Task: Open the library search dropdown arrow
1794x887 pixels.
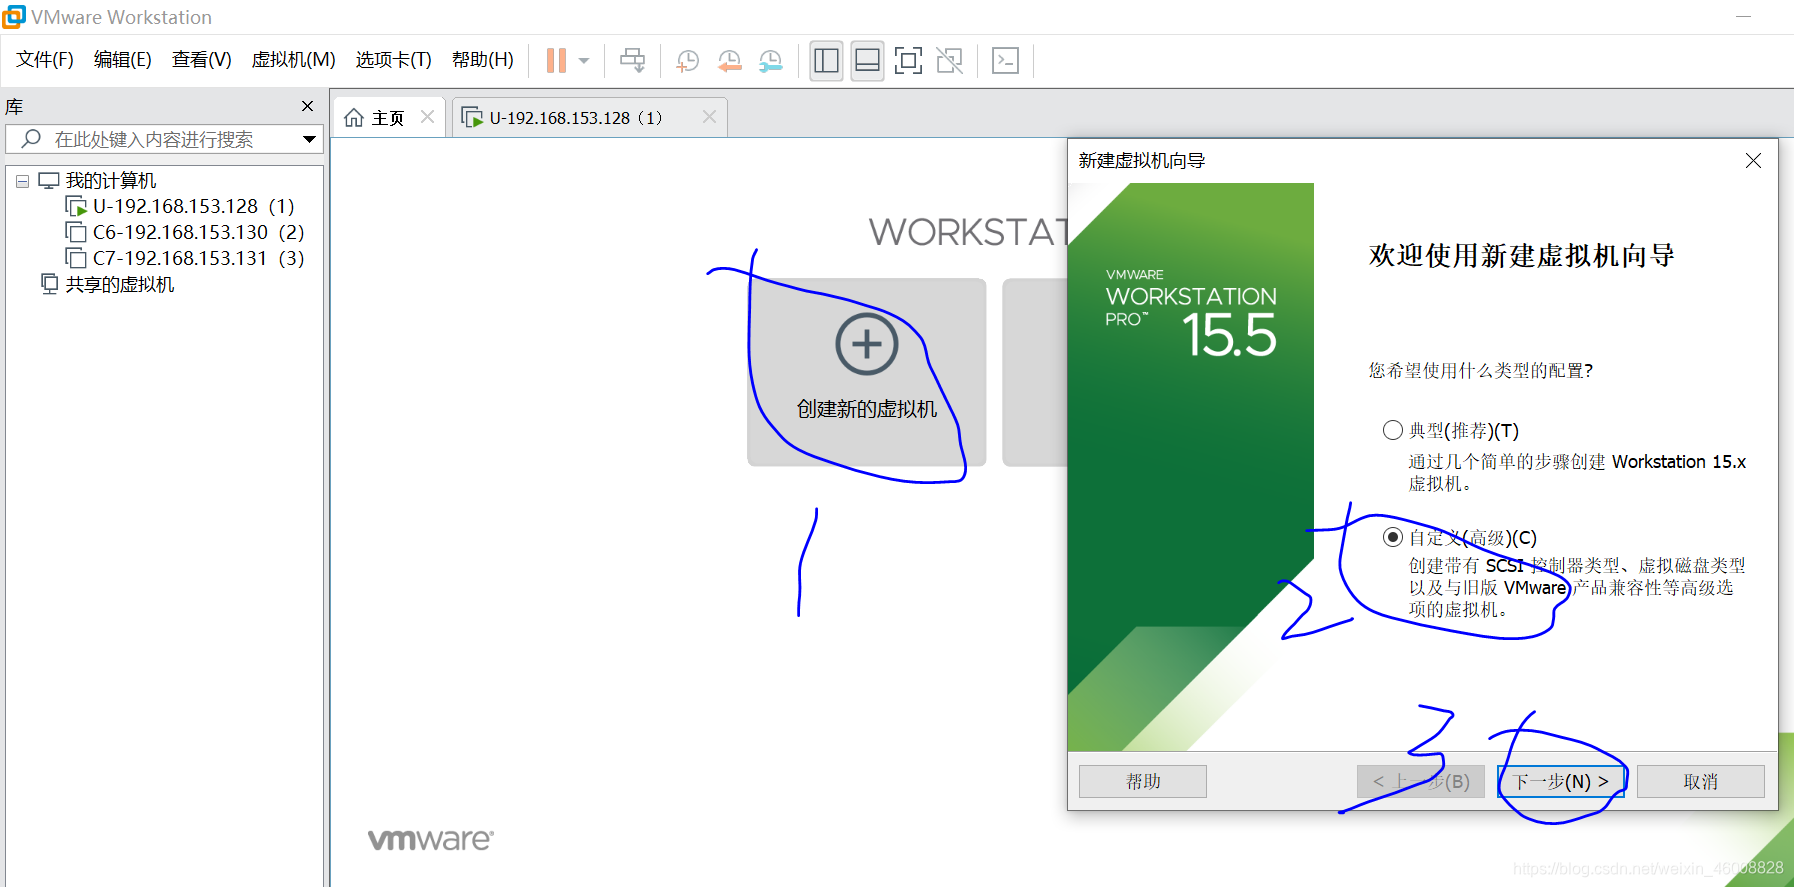Action: 309,139
